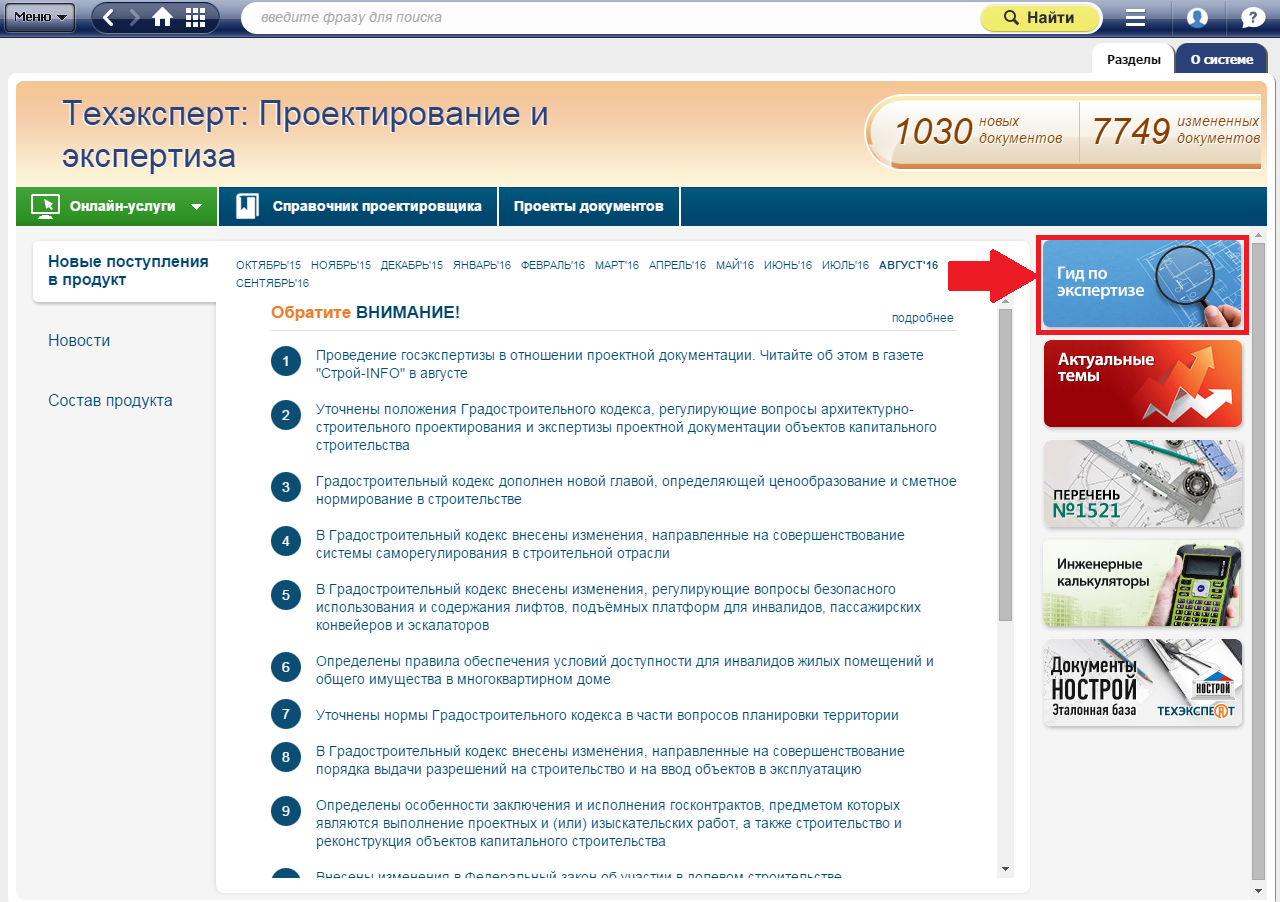Click the forward navigation arrow

tap(135, 18)
